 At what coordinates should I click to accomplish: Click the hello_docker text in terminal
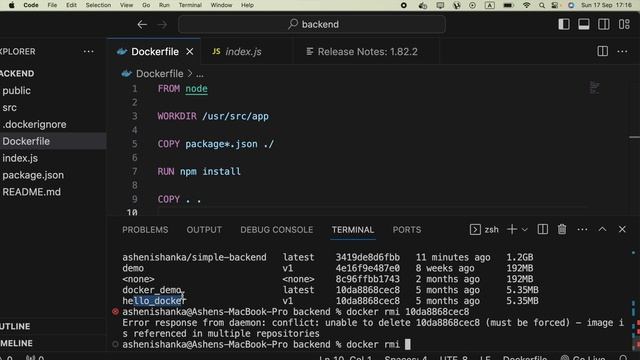[x=154, y=301]
